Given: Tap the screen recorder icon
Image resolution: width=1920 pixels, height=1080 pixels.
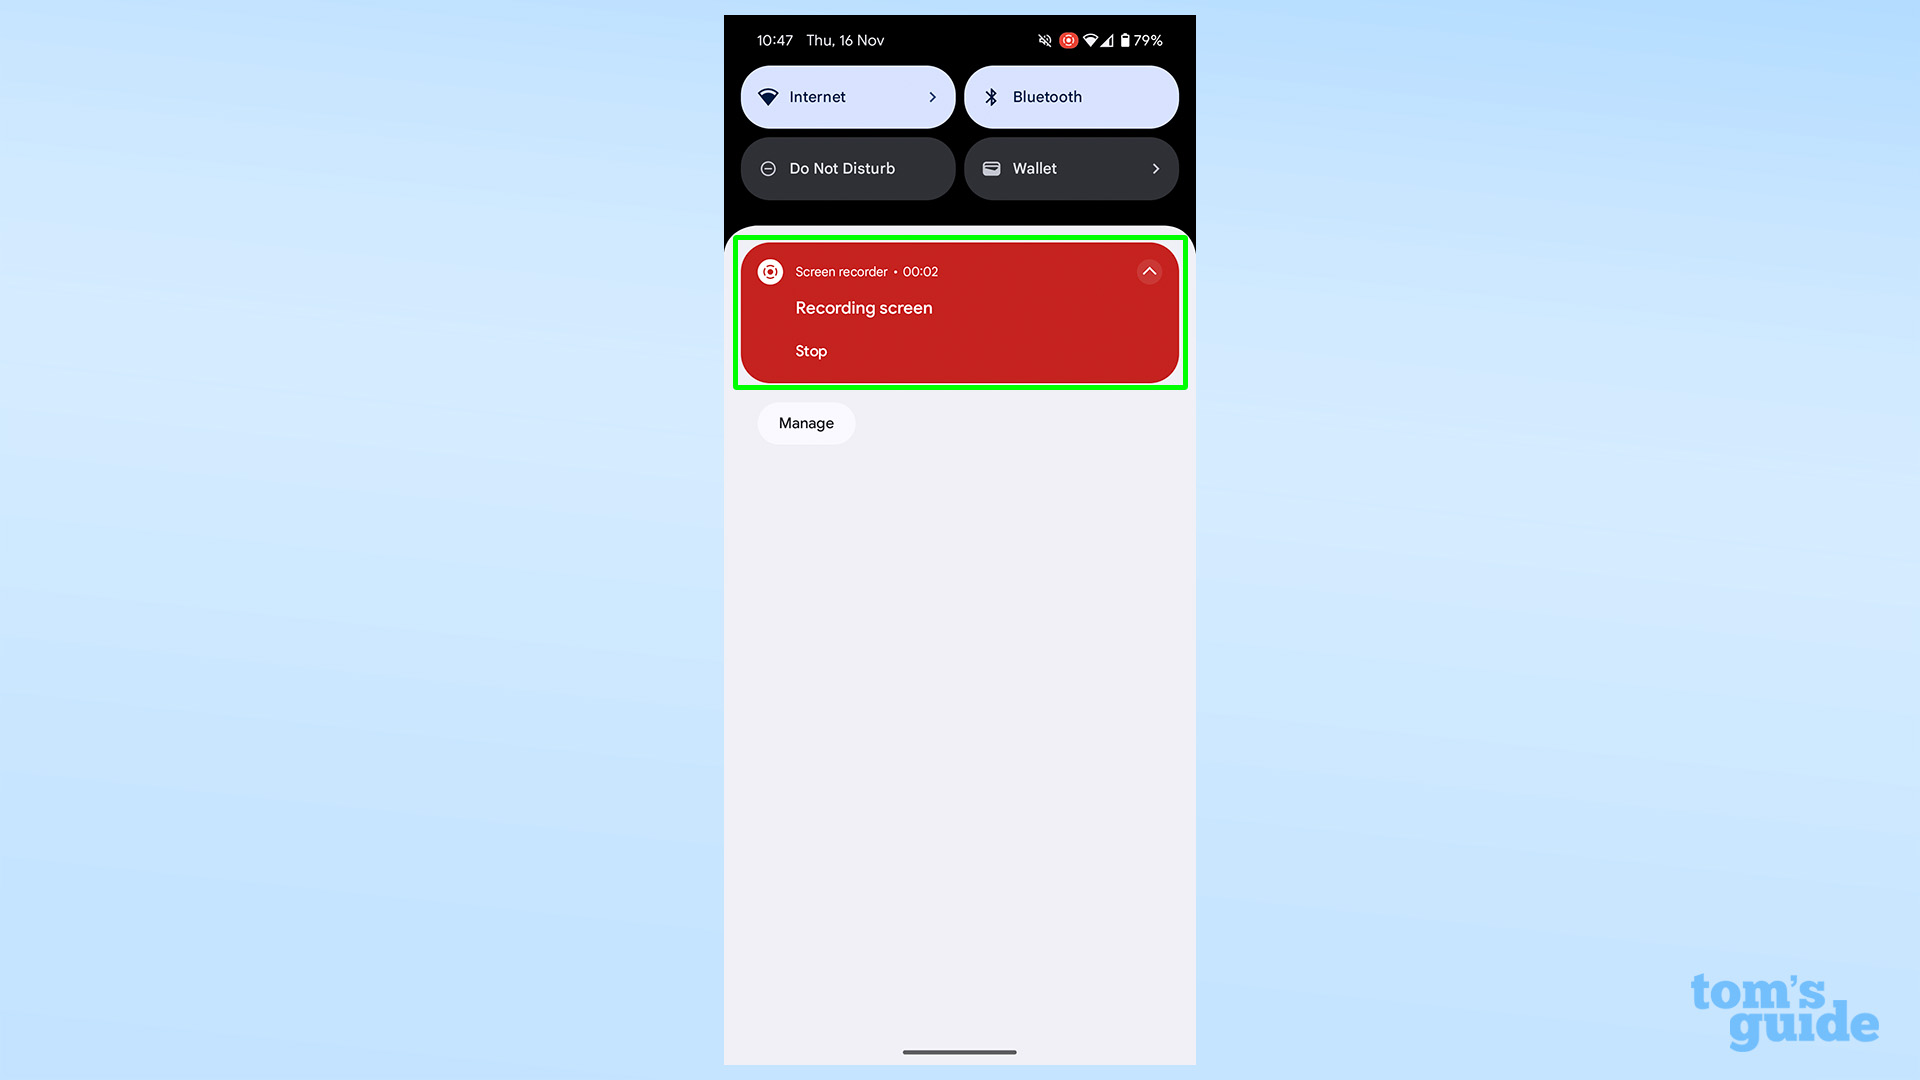Looking at the screenshot, I should coord(770,272).
